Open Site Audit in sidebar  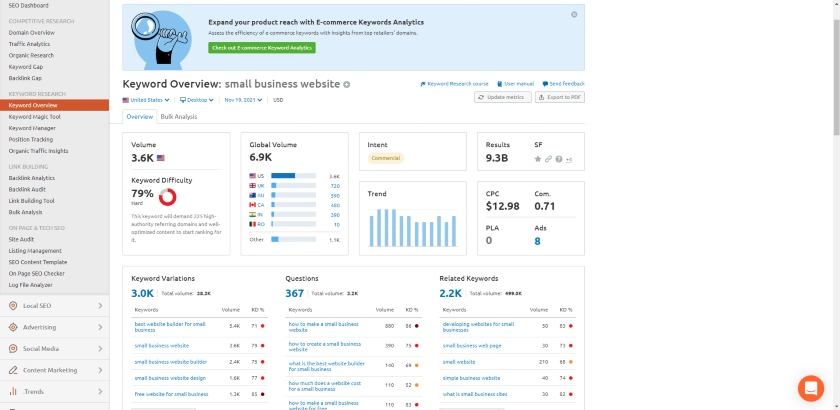(x=21, y=240)
